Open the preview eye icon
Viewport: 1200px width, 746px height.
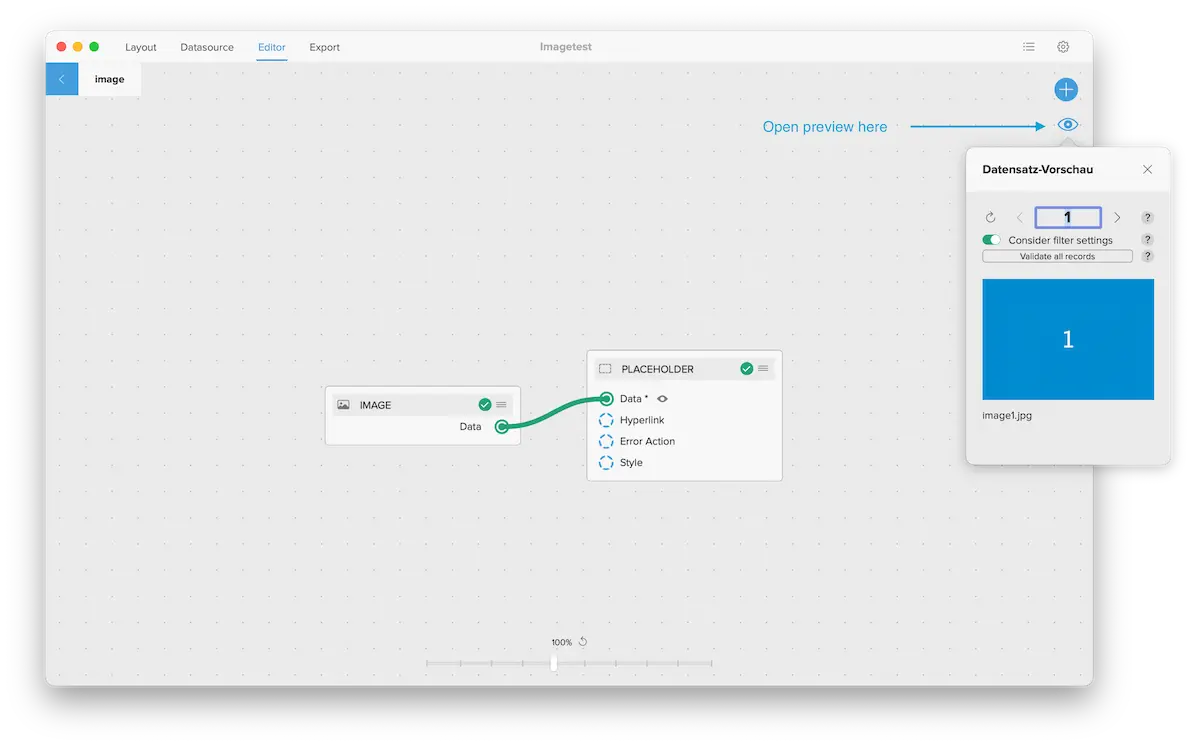click(x=1068, y=125)
